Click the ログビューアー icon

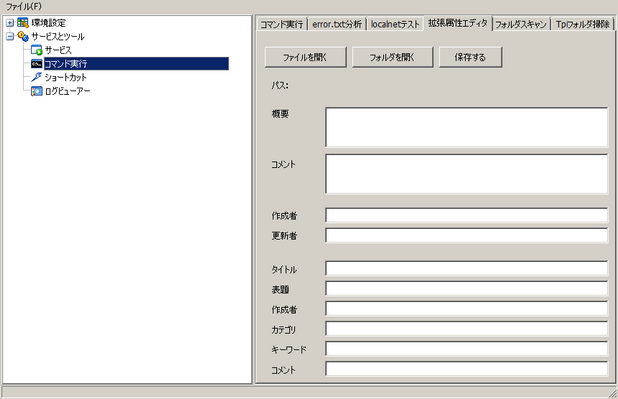tap(36, 91)
